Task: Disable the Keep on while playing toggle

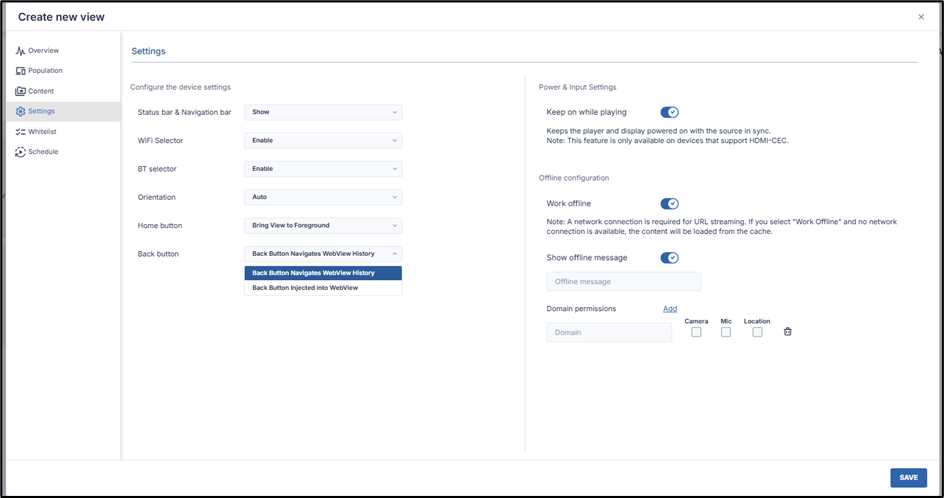Action: [670, 113]
